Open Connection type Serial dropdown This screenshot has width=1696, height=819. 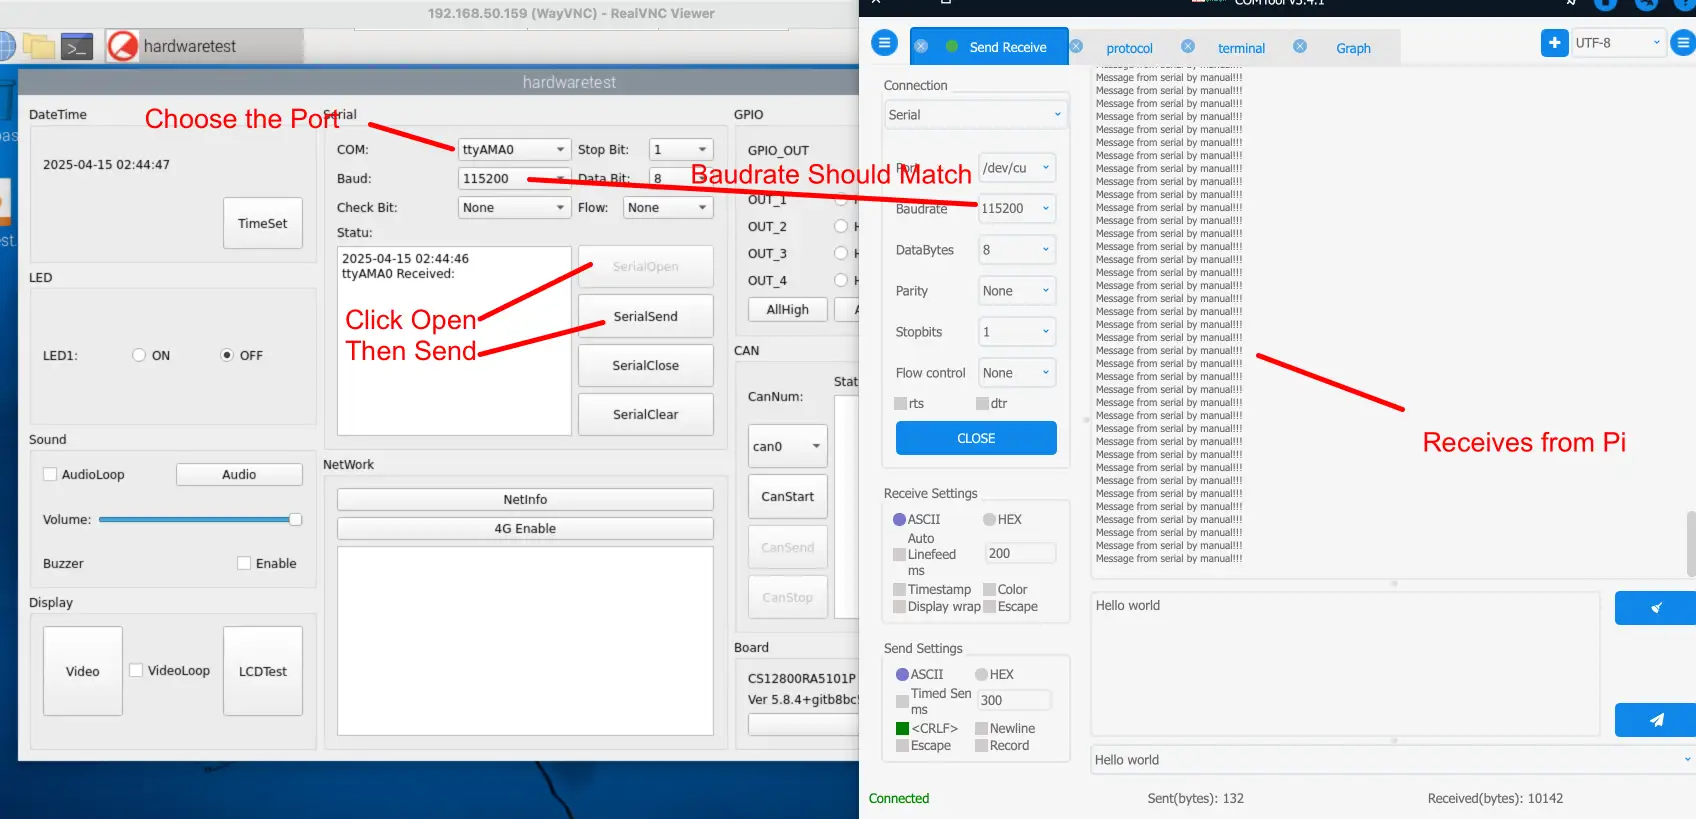(975, 114)
